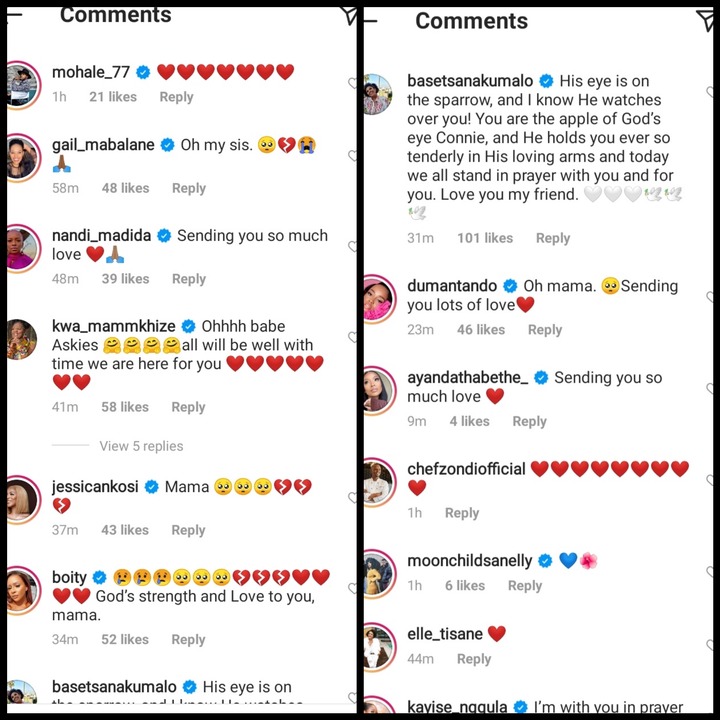Go back from right Comments screen
The height and width of the screenshot is (720, 720).
[370, 21]
